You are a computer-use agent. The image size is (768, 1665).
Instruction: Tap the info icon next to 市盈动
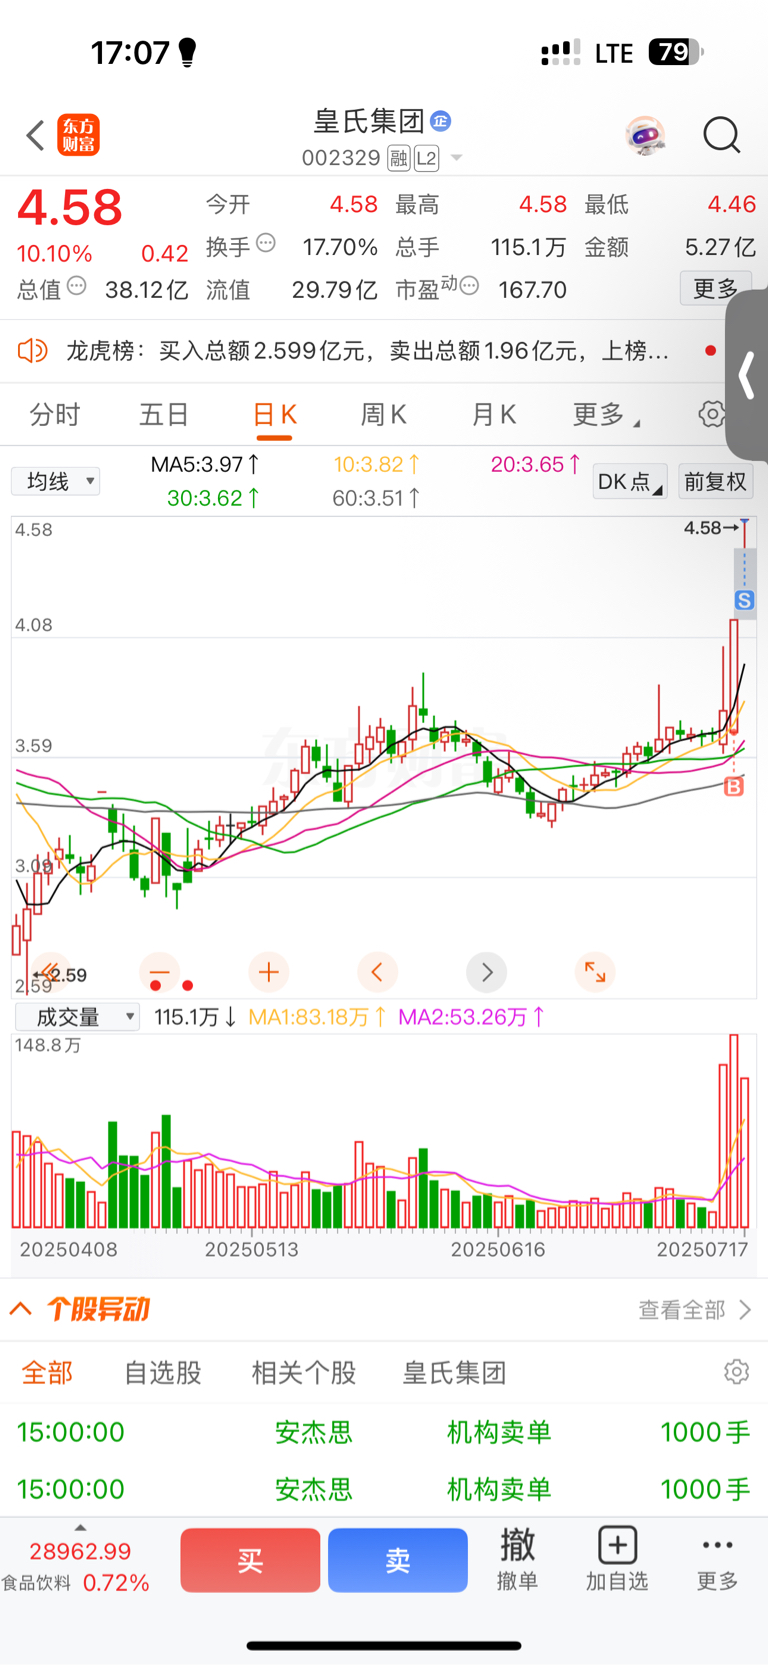469,286
